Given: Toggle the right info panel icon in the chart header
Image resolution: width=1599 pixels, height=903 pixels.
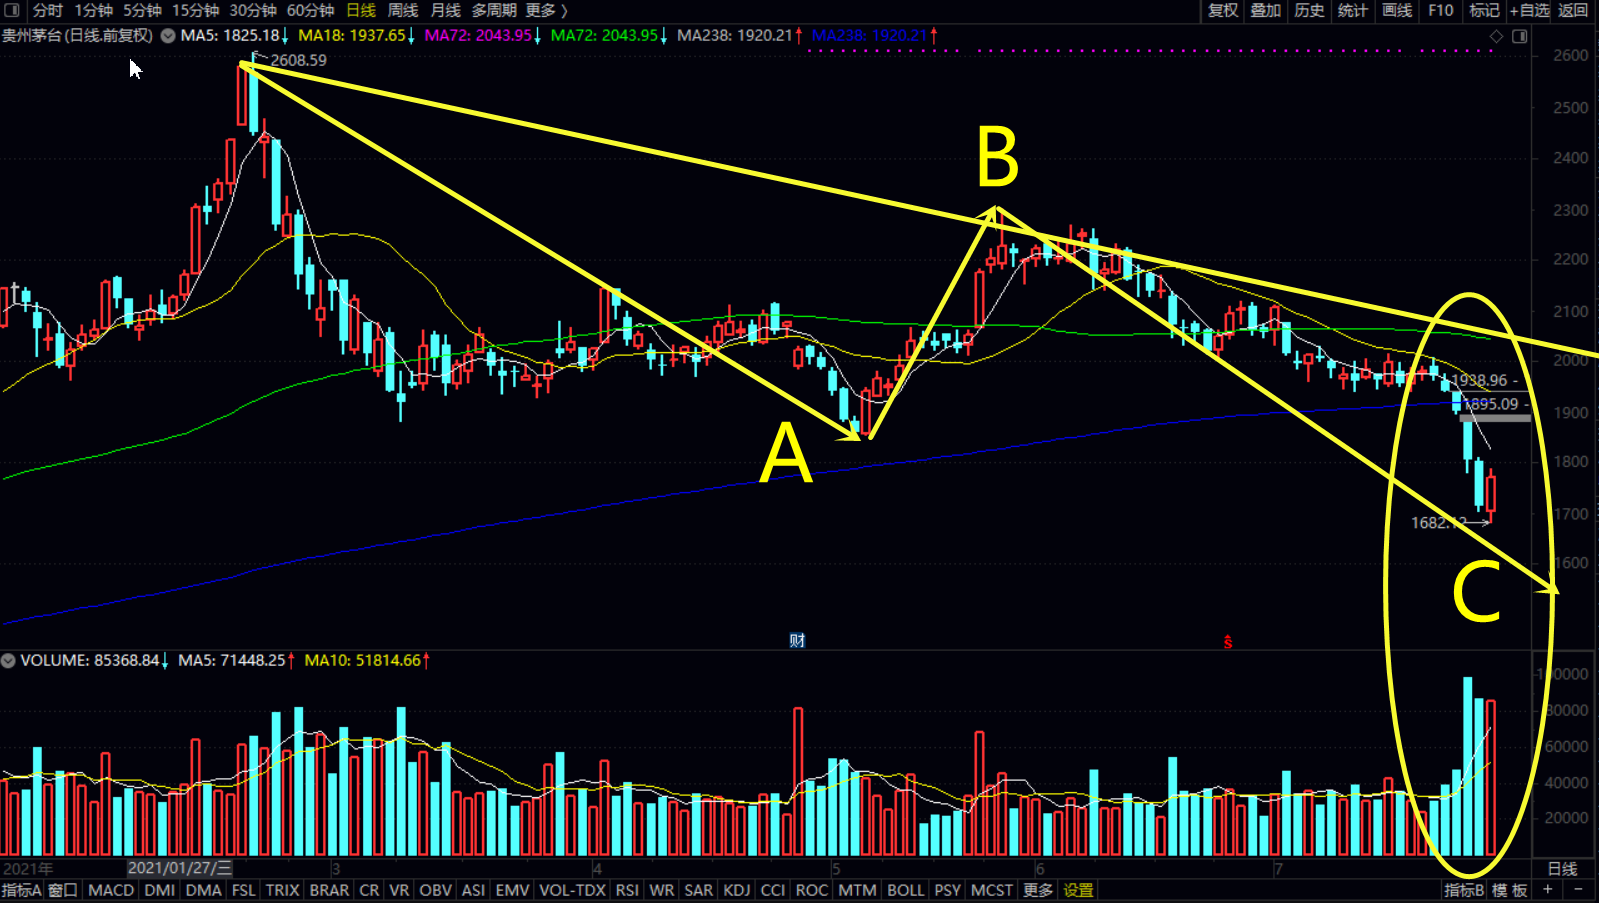Looking at the screenshot, I should tap(1519, 36).
